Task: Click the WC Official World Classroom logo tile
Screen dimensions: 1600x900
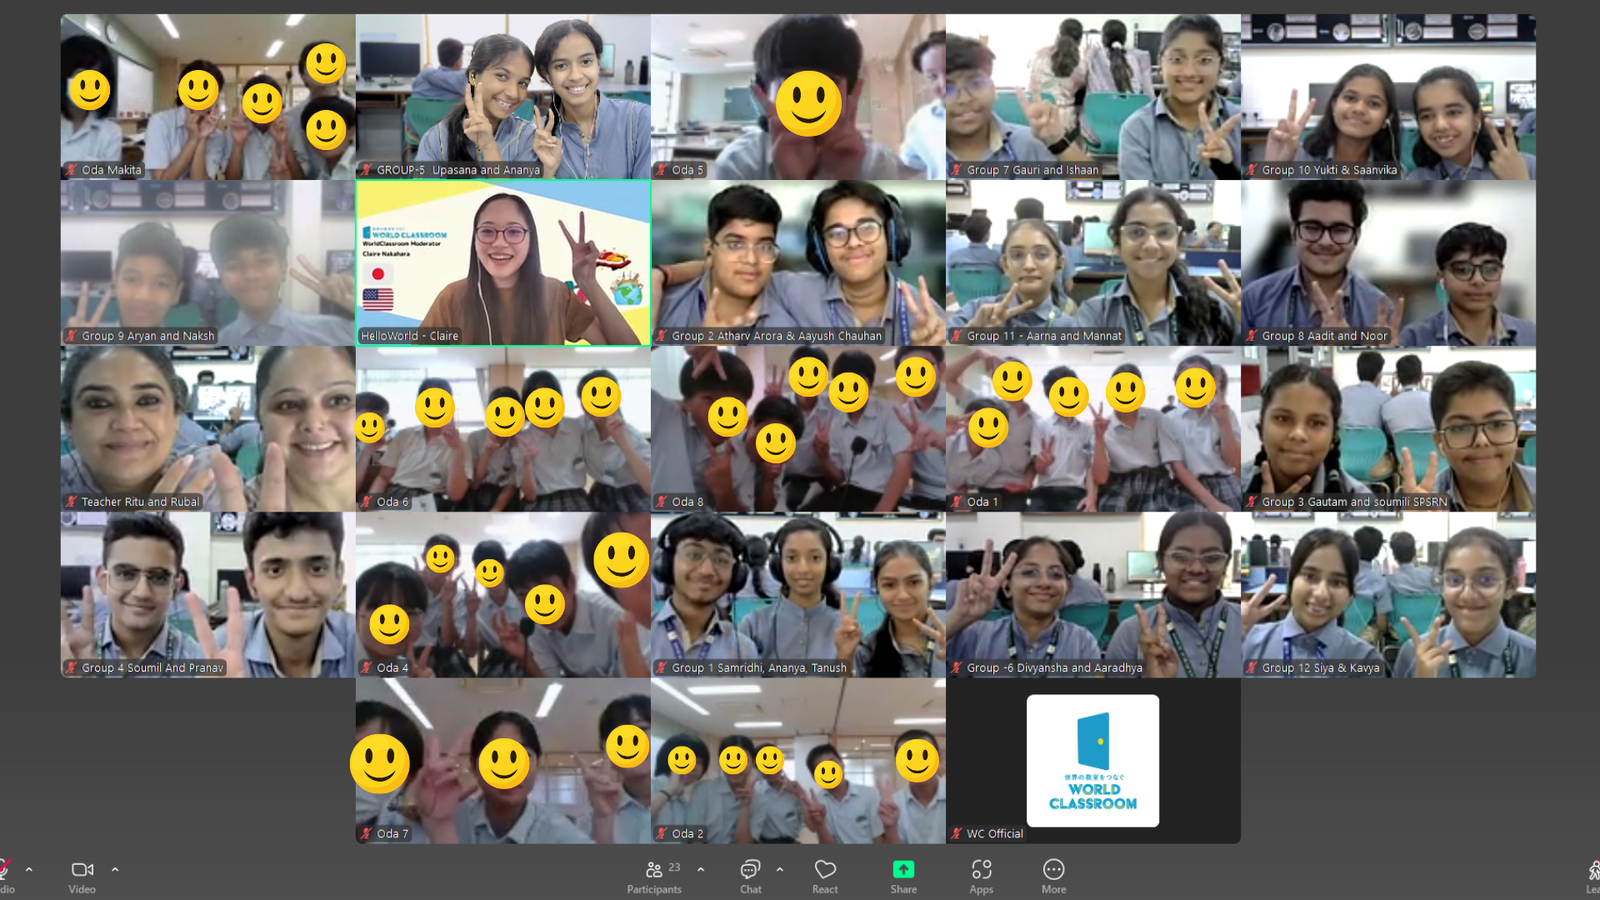Action: coord(1093,761)
